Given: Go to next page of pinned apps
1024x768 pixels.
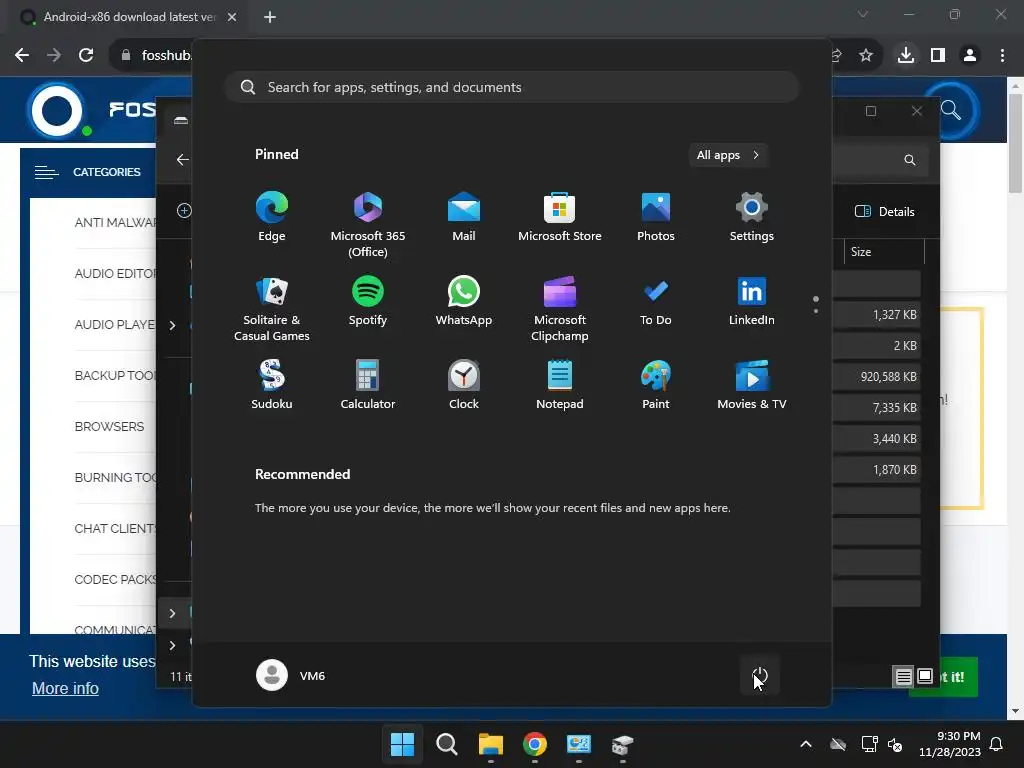Looking at the screenshot, I should (816, 311).
